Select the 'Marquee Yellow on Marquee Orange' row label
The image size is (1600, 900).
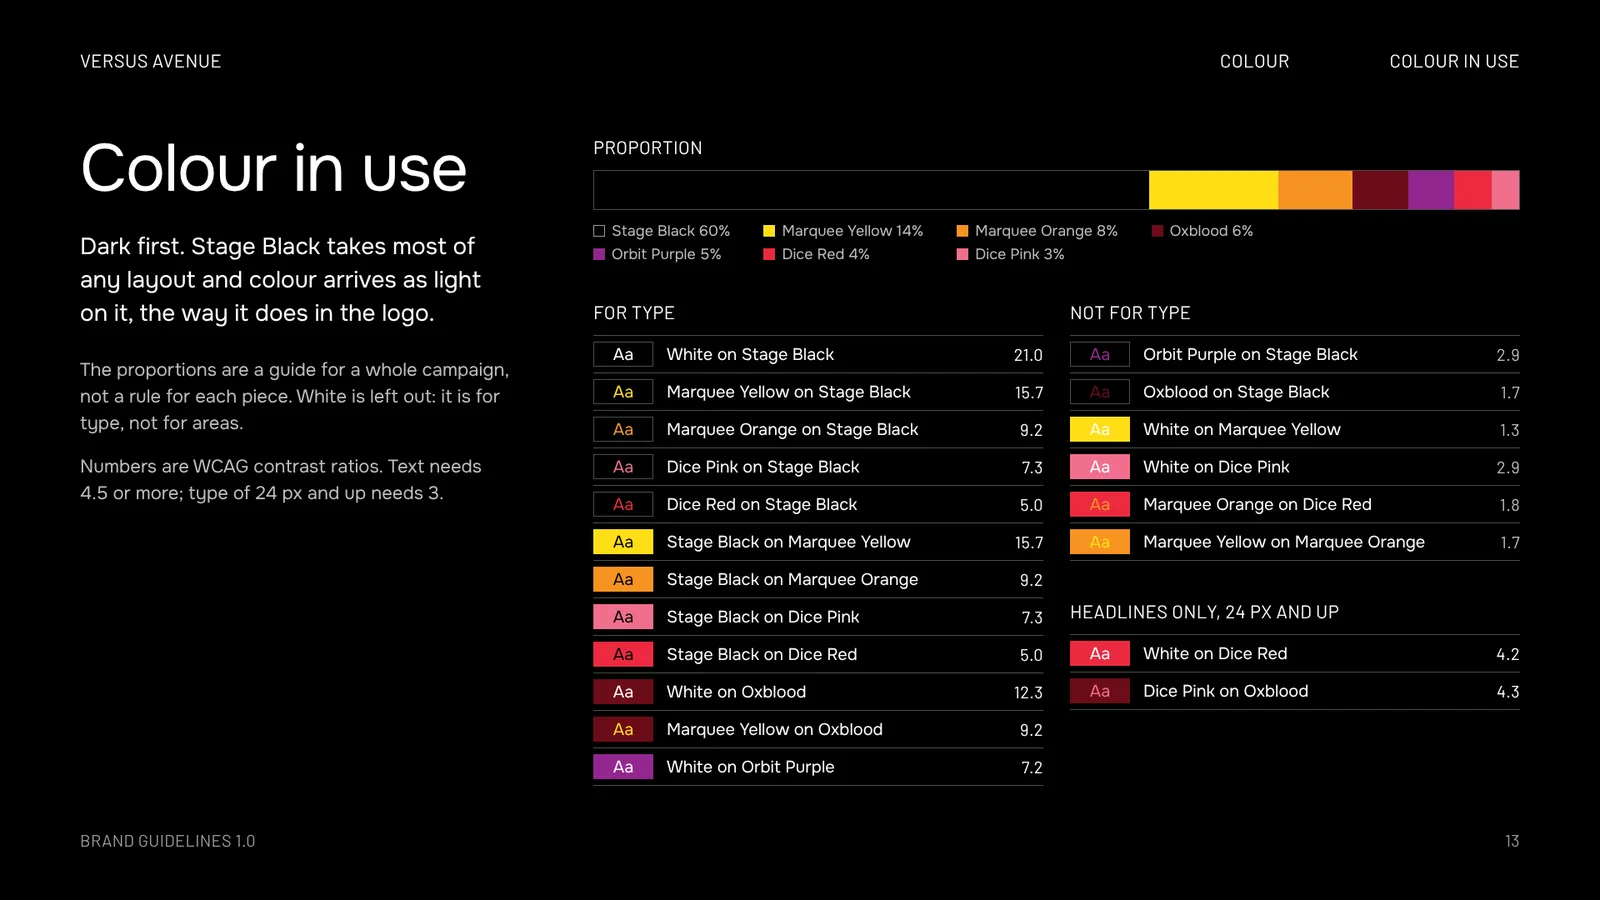click(1284, 542)
